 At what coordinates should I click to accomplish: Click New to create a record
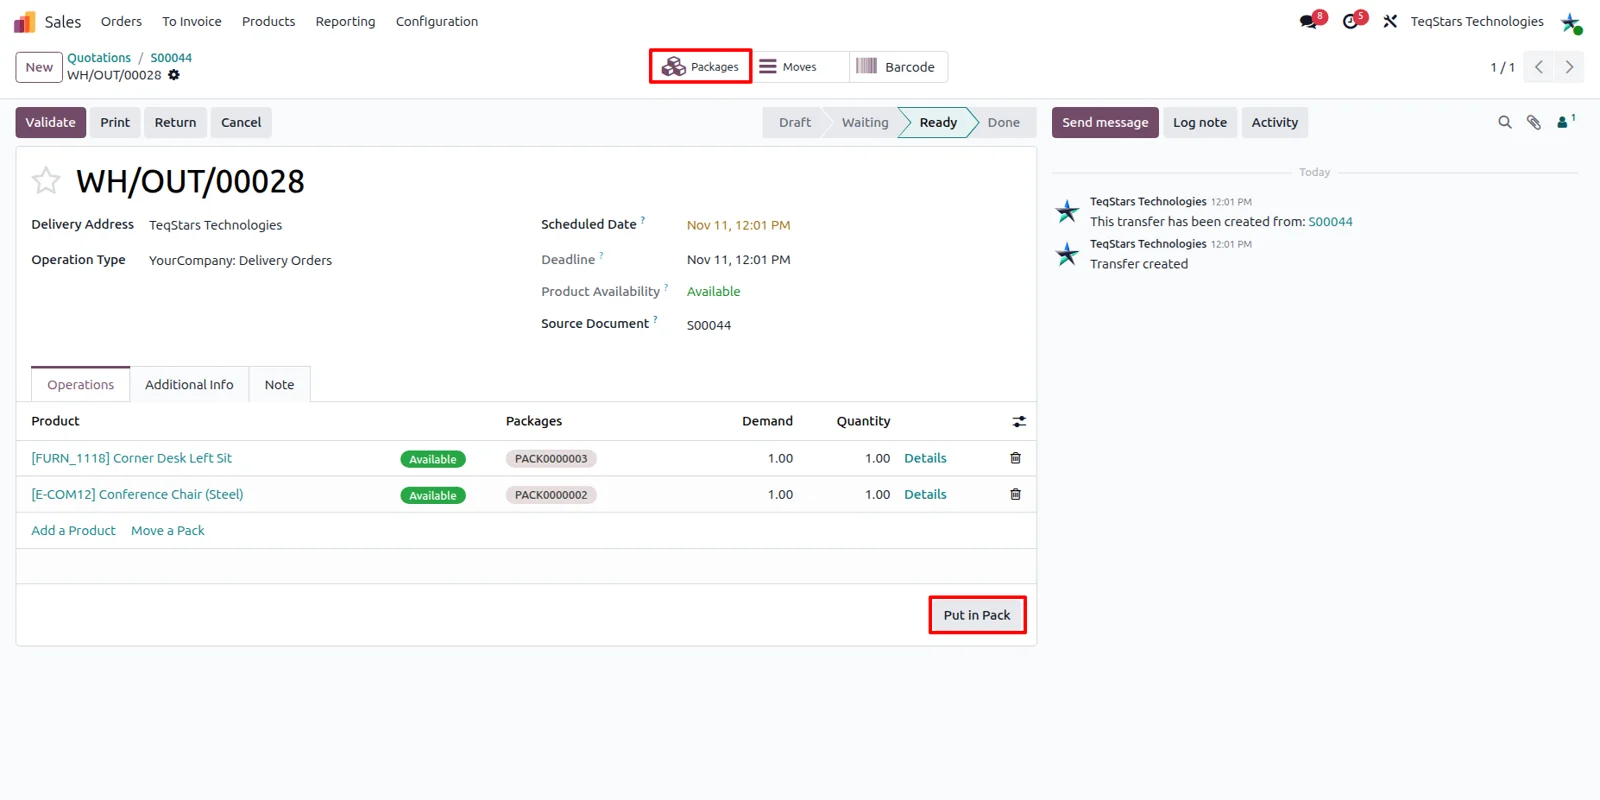tap(39, 67)
